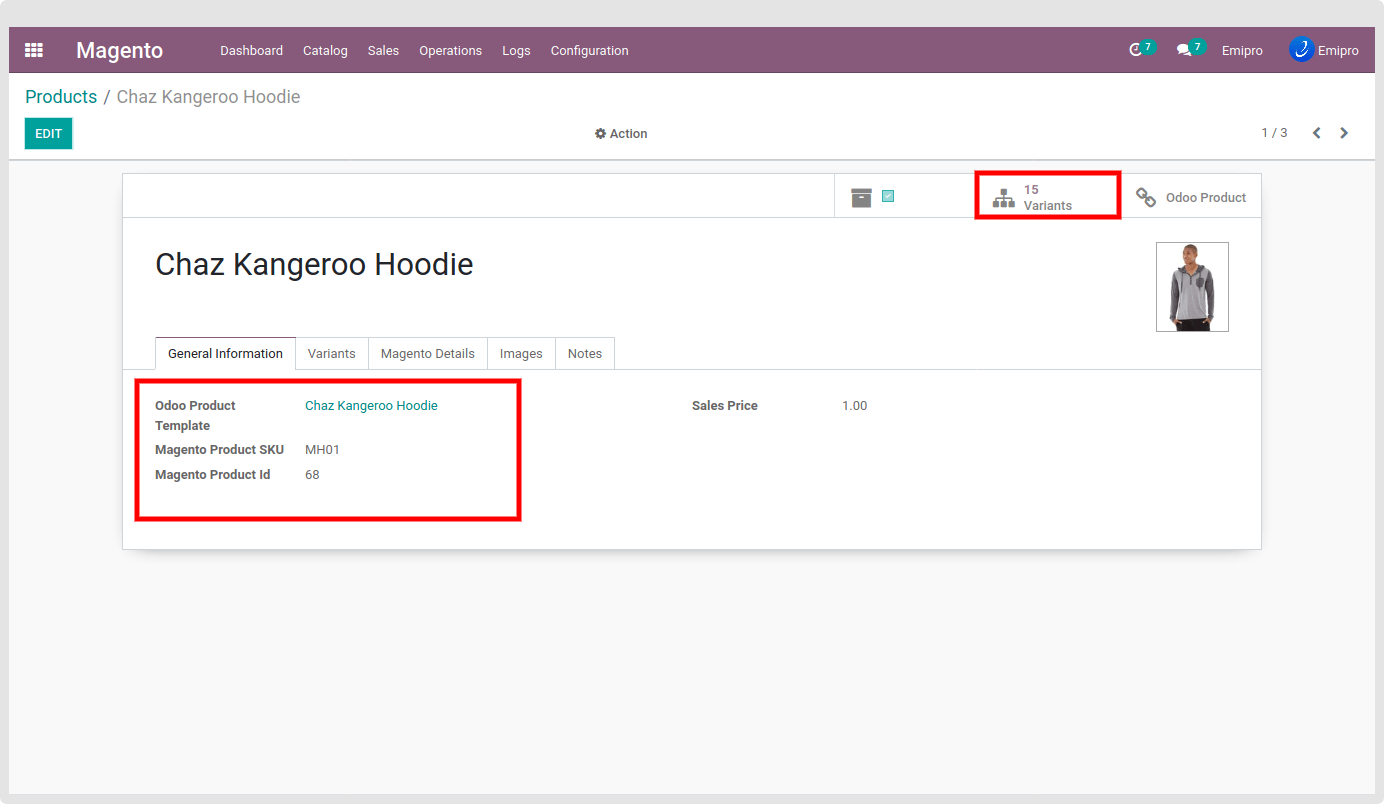Switch to the Images tab
This screenshot has height=804, width=1384.
(x=521, y=354)
